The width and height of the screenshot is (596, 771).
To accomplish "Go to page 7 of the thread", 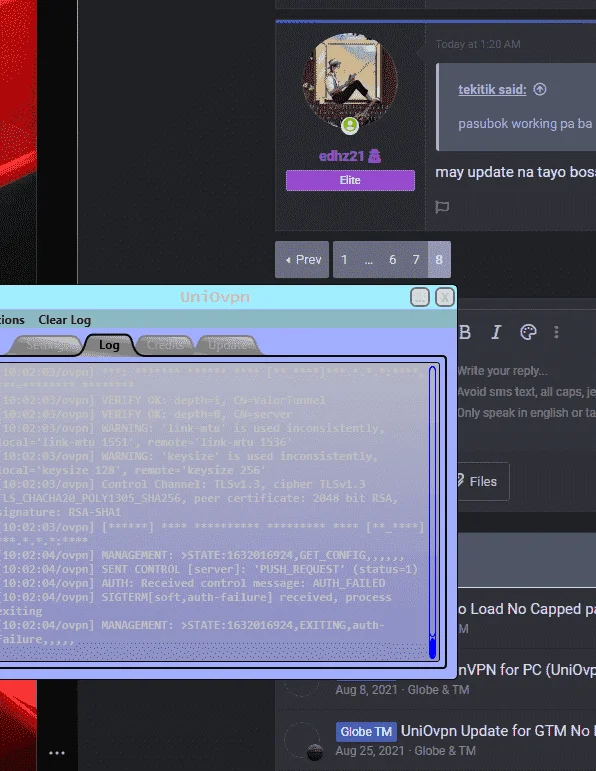I will point(416,260).
